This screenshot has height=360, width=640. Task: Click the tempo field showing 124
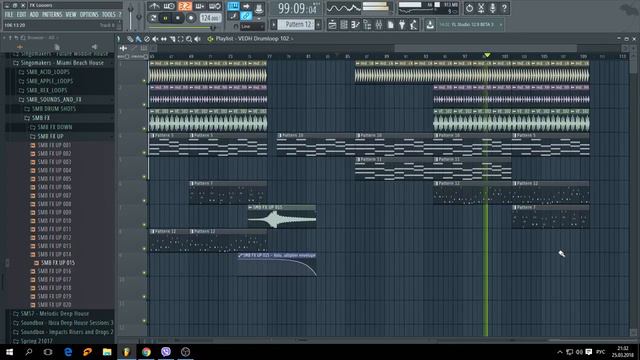point(210,18)
